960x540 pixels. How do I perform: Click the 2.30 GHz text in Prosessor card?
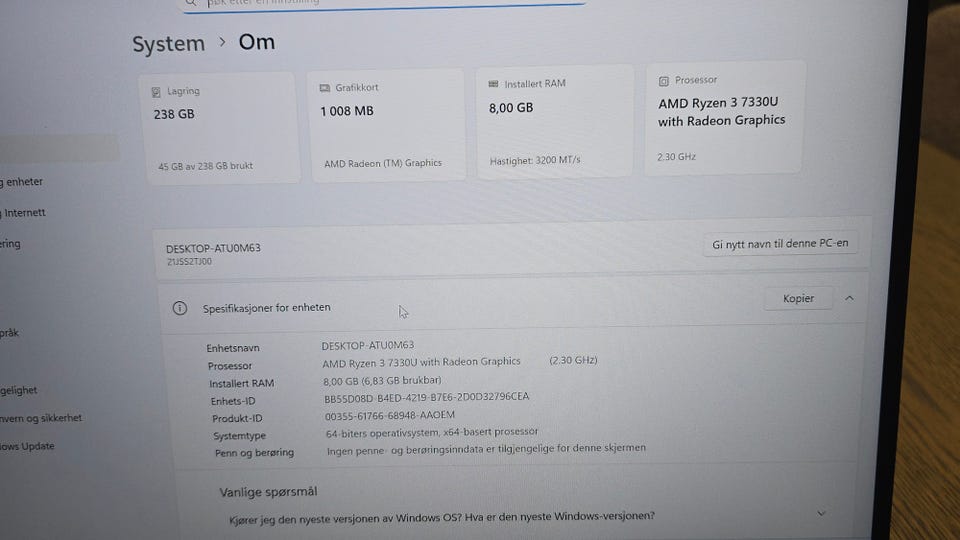click(676, 157)
